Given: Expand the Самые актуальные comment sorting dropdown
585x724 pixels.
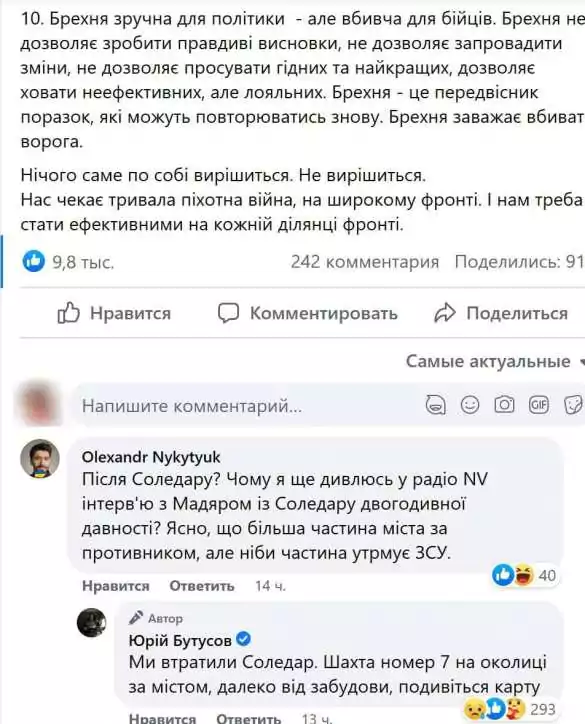Looking at the screenshot, I should coord(495,361).
